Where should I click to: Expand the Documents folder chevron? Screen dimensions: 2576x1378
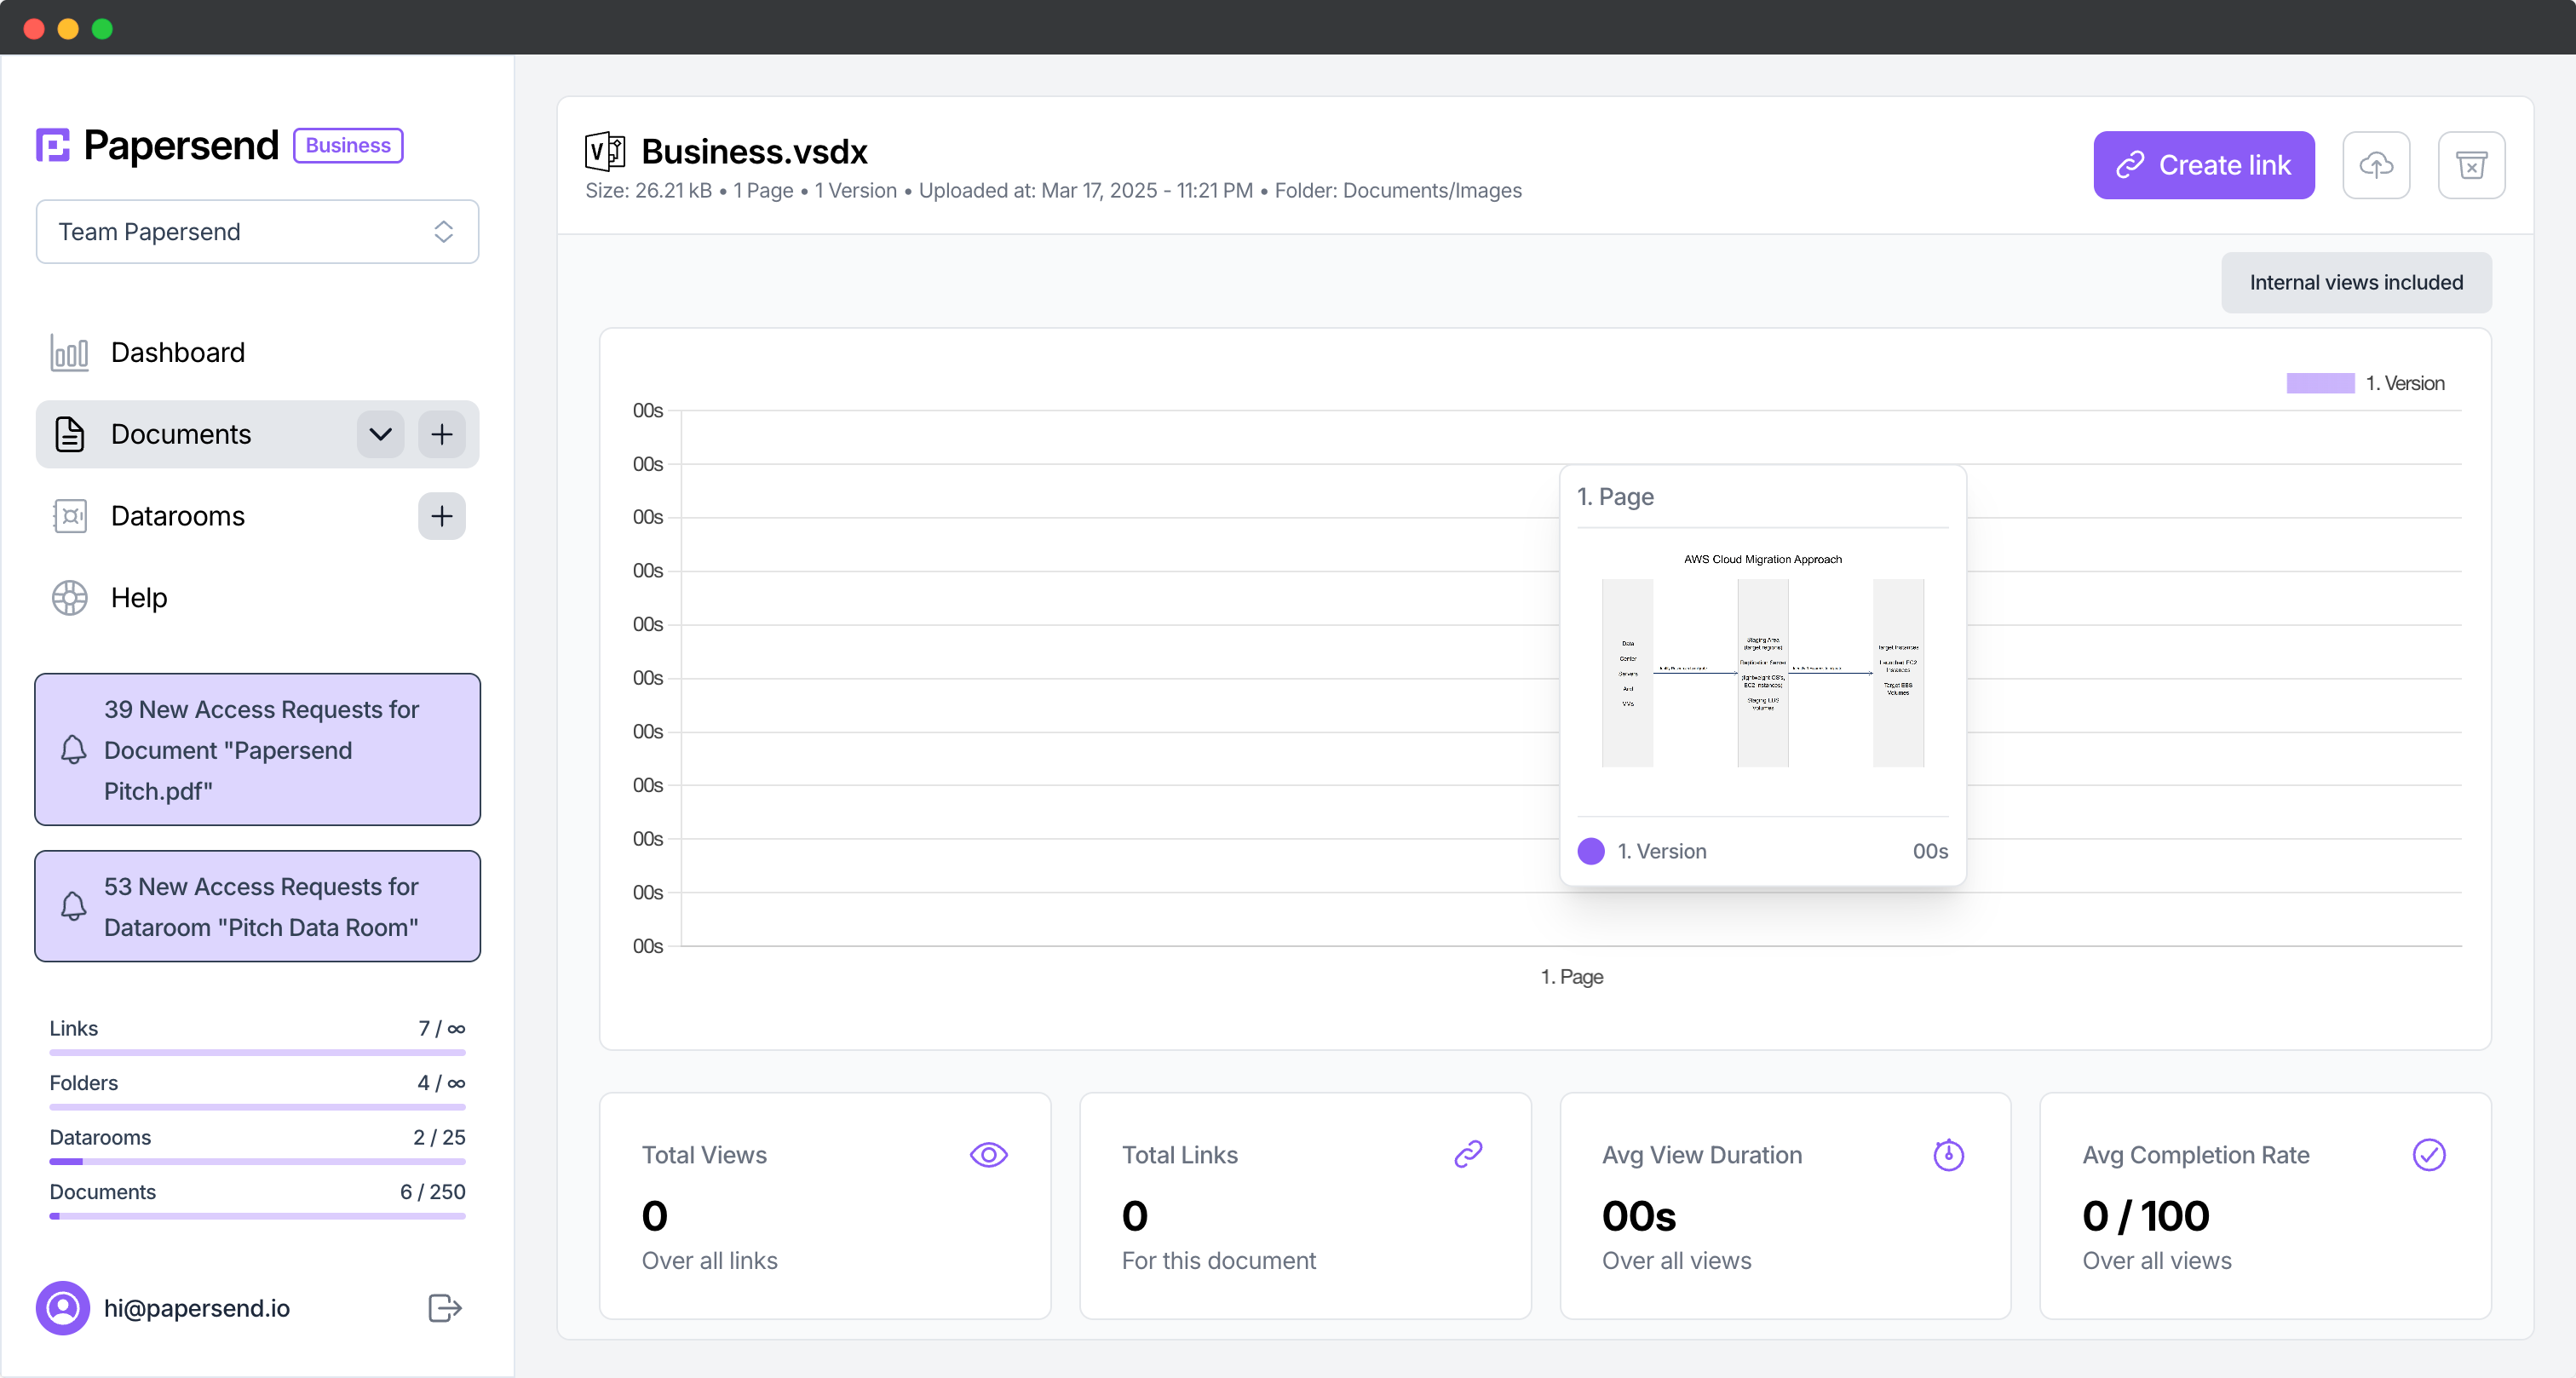point(380,434)
